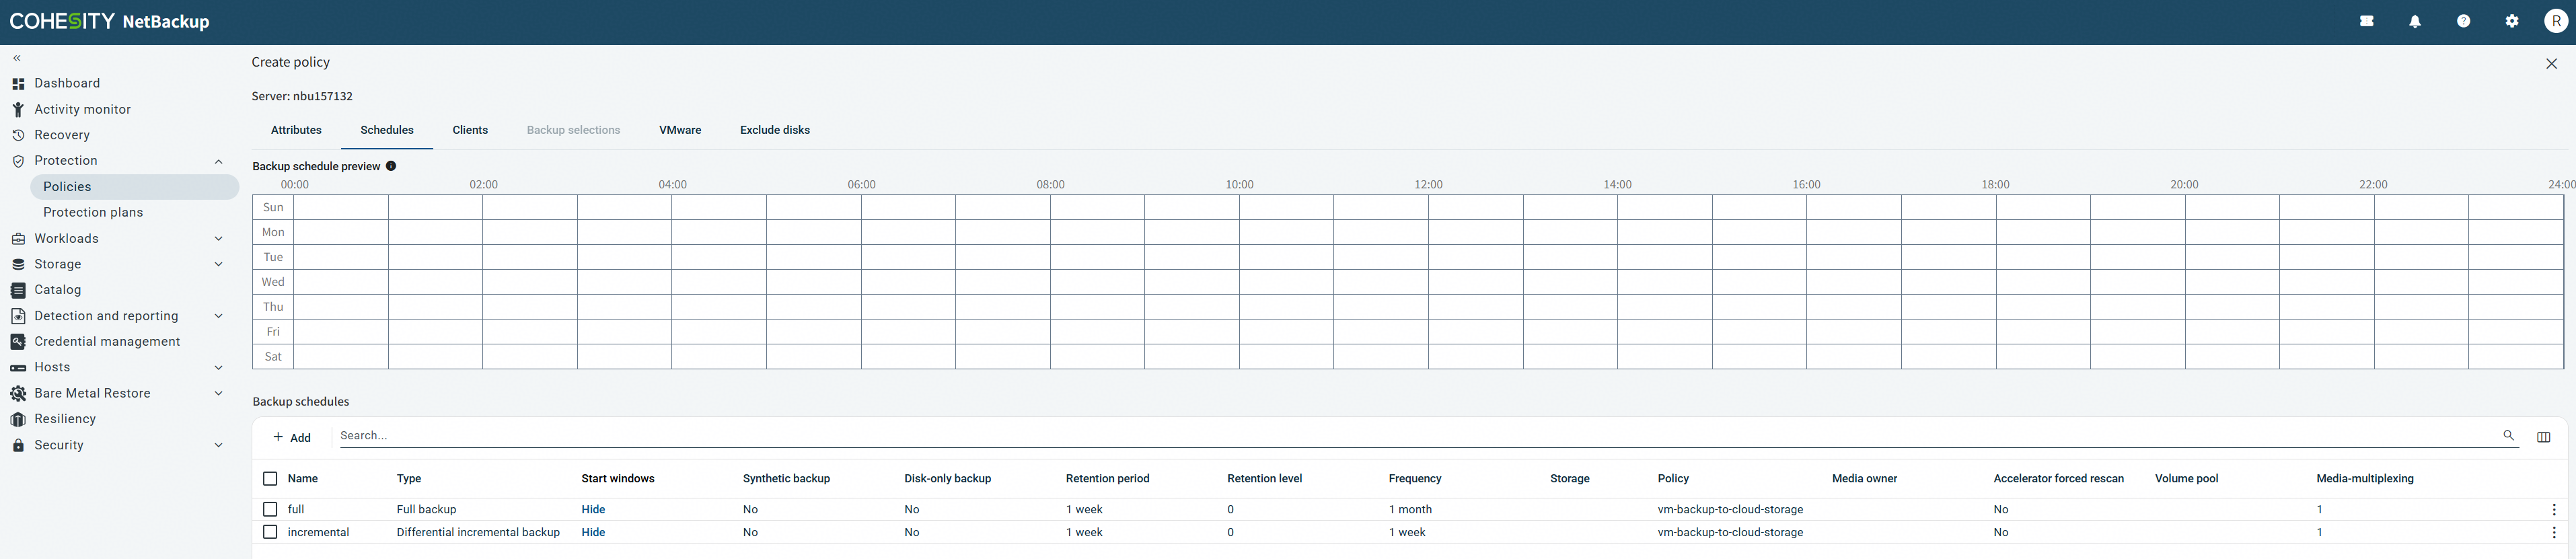Open messages icon in top bar
2576x559 pixels.
tap(2366, 21)
